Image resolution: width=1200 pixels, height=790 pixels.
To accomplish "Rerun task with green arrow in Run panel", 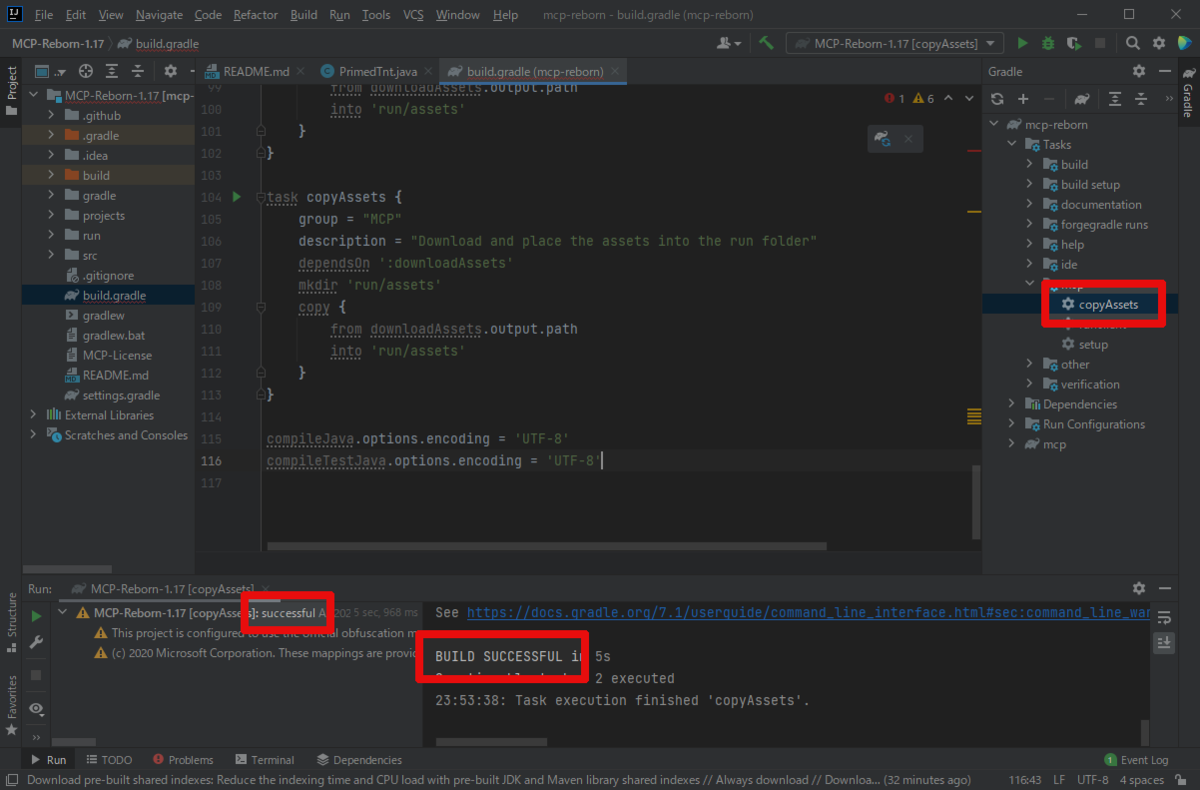I will coord(36,616).
